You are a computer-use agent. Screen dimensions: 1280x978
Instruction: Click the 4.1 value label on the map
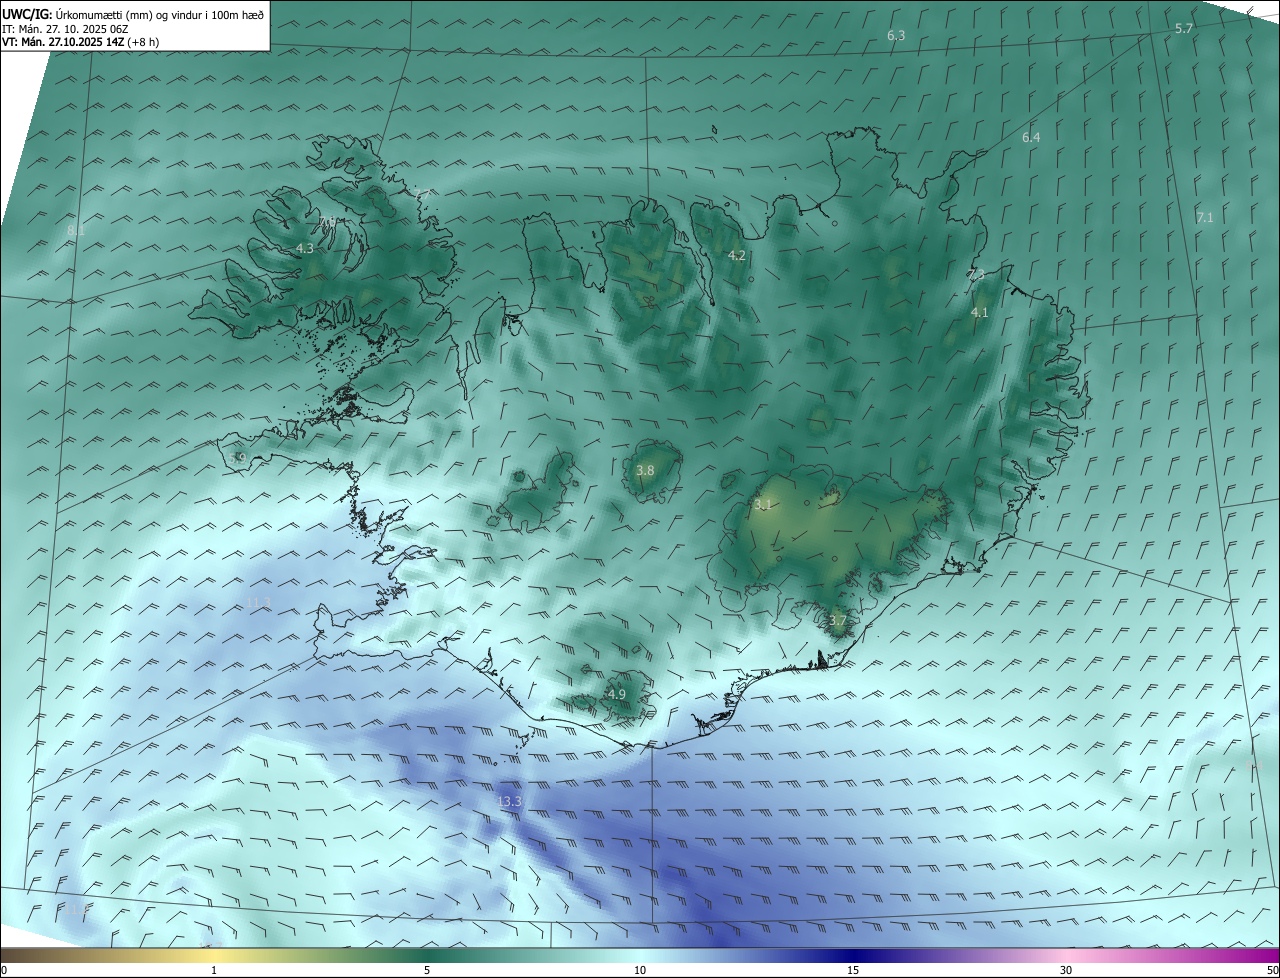click(980, 313)
